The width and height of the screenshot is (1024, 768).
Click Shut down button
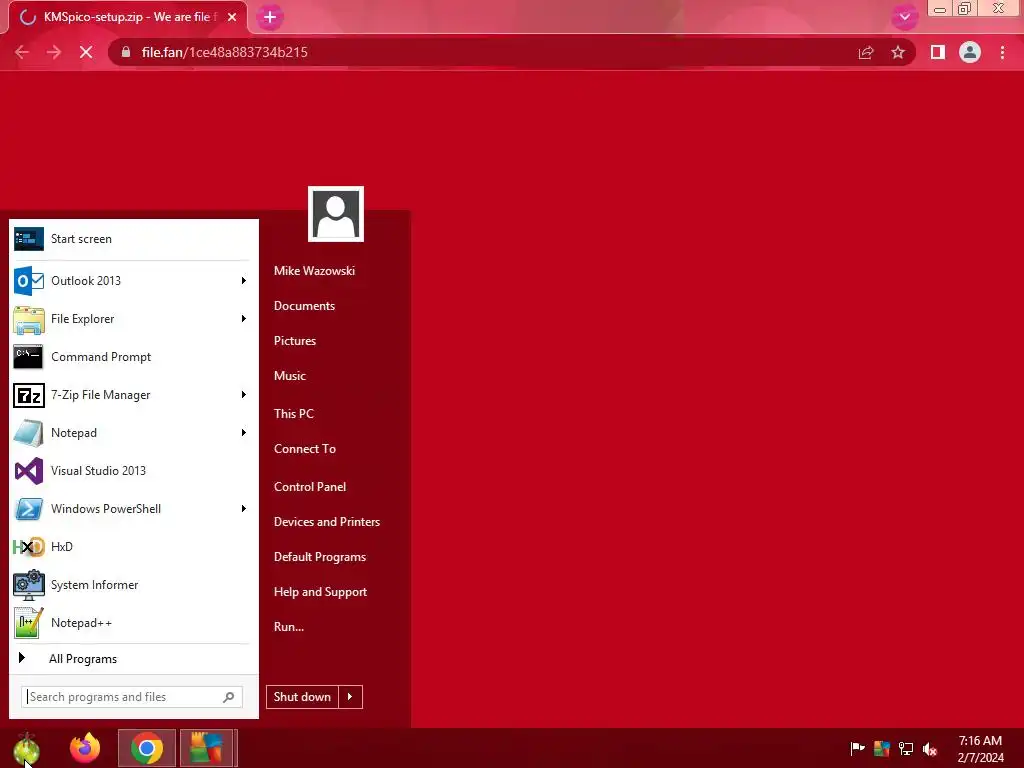[x=302, y=697]
